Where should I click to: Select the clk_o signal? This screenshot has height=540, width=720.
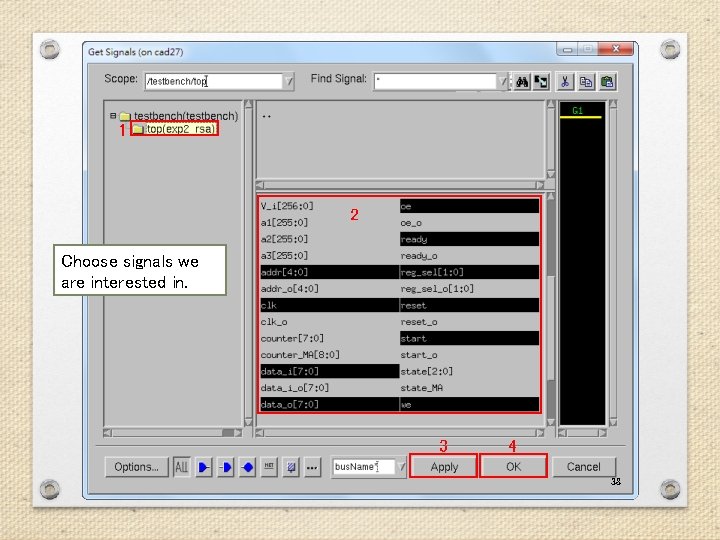[330, 322]
